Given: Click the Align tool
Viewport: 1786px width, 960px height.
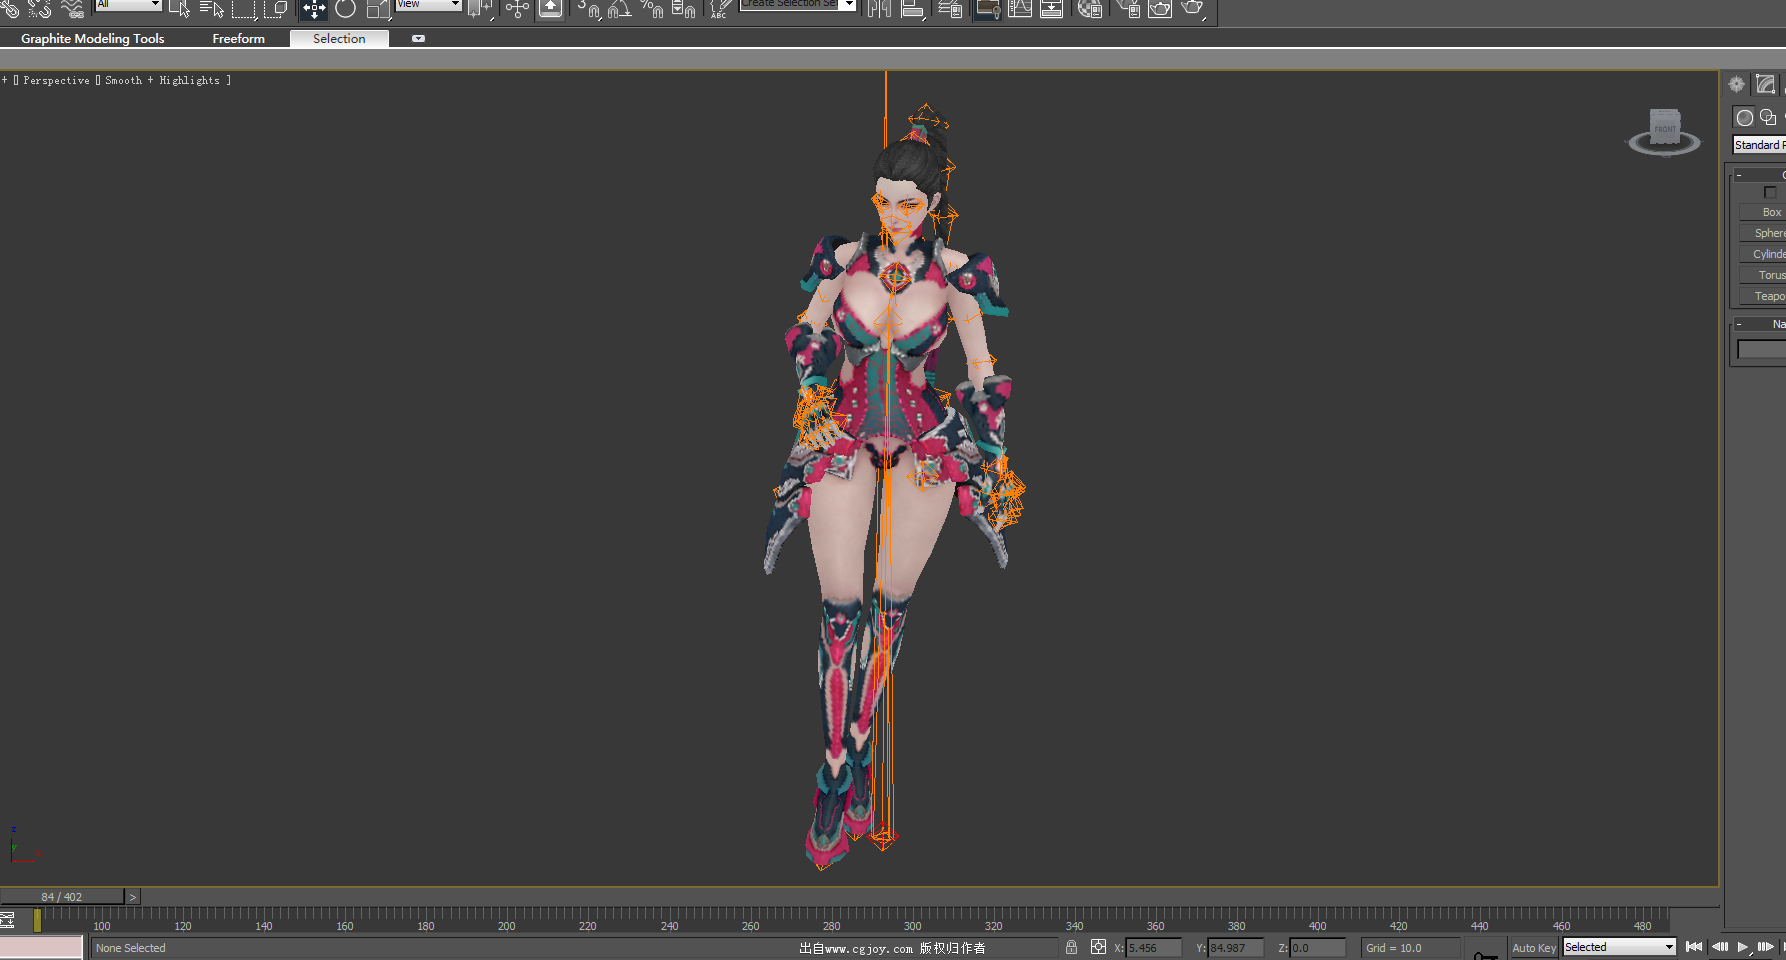Looking at the screenshot, I should 912,9.
